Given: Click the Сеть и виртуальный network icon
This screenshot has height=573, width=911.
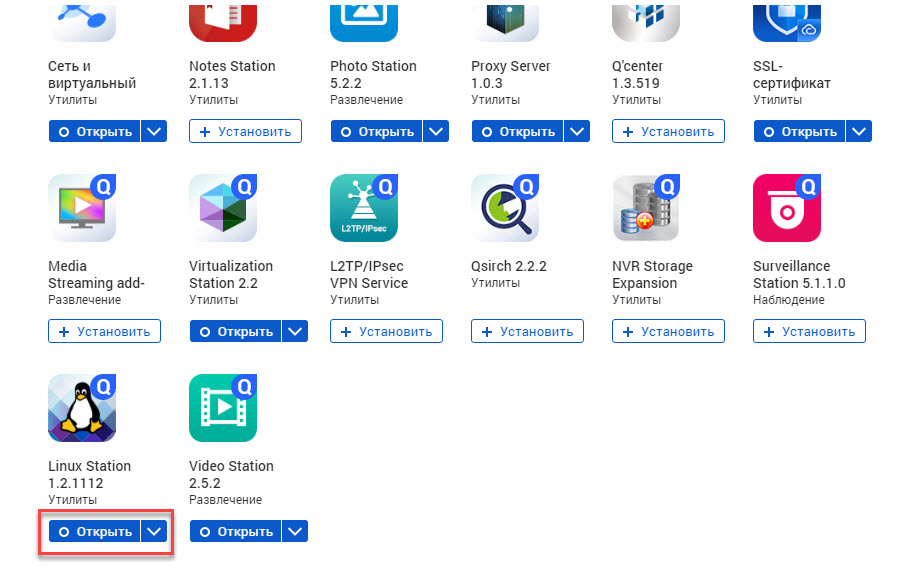Looking at the screenshot, I should click(x=82, y=21).
